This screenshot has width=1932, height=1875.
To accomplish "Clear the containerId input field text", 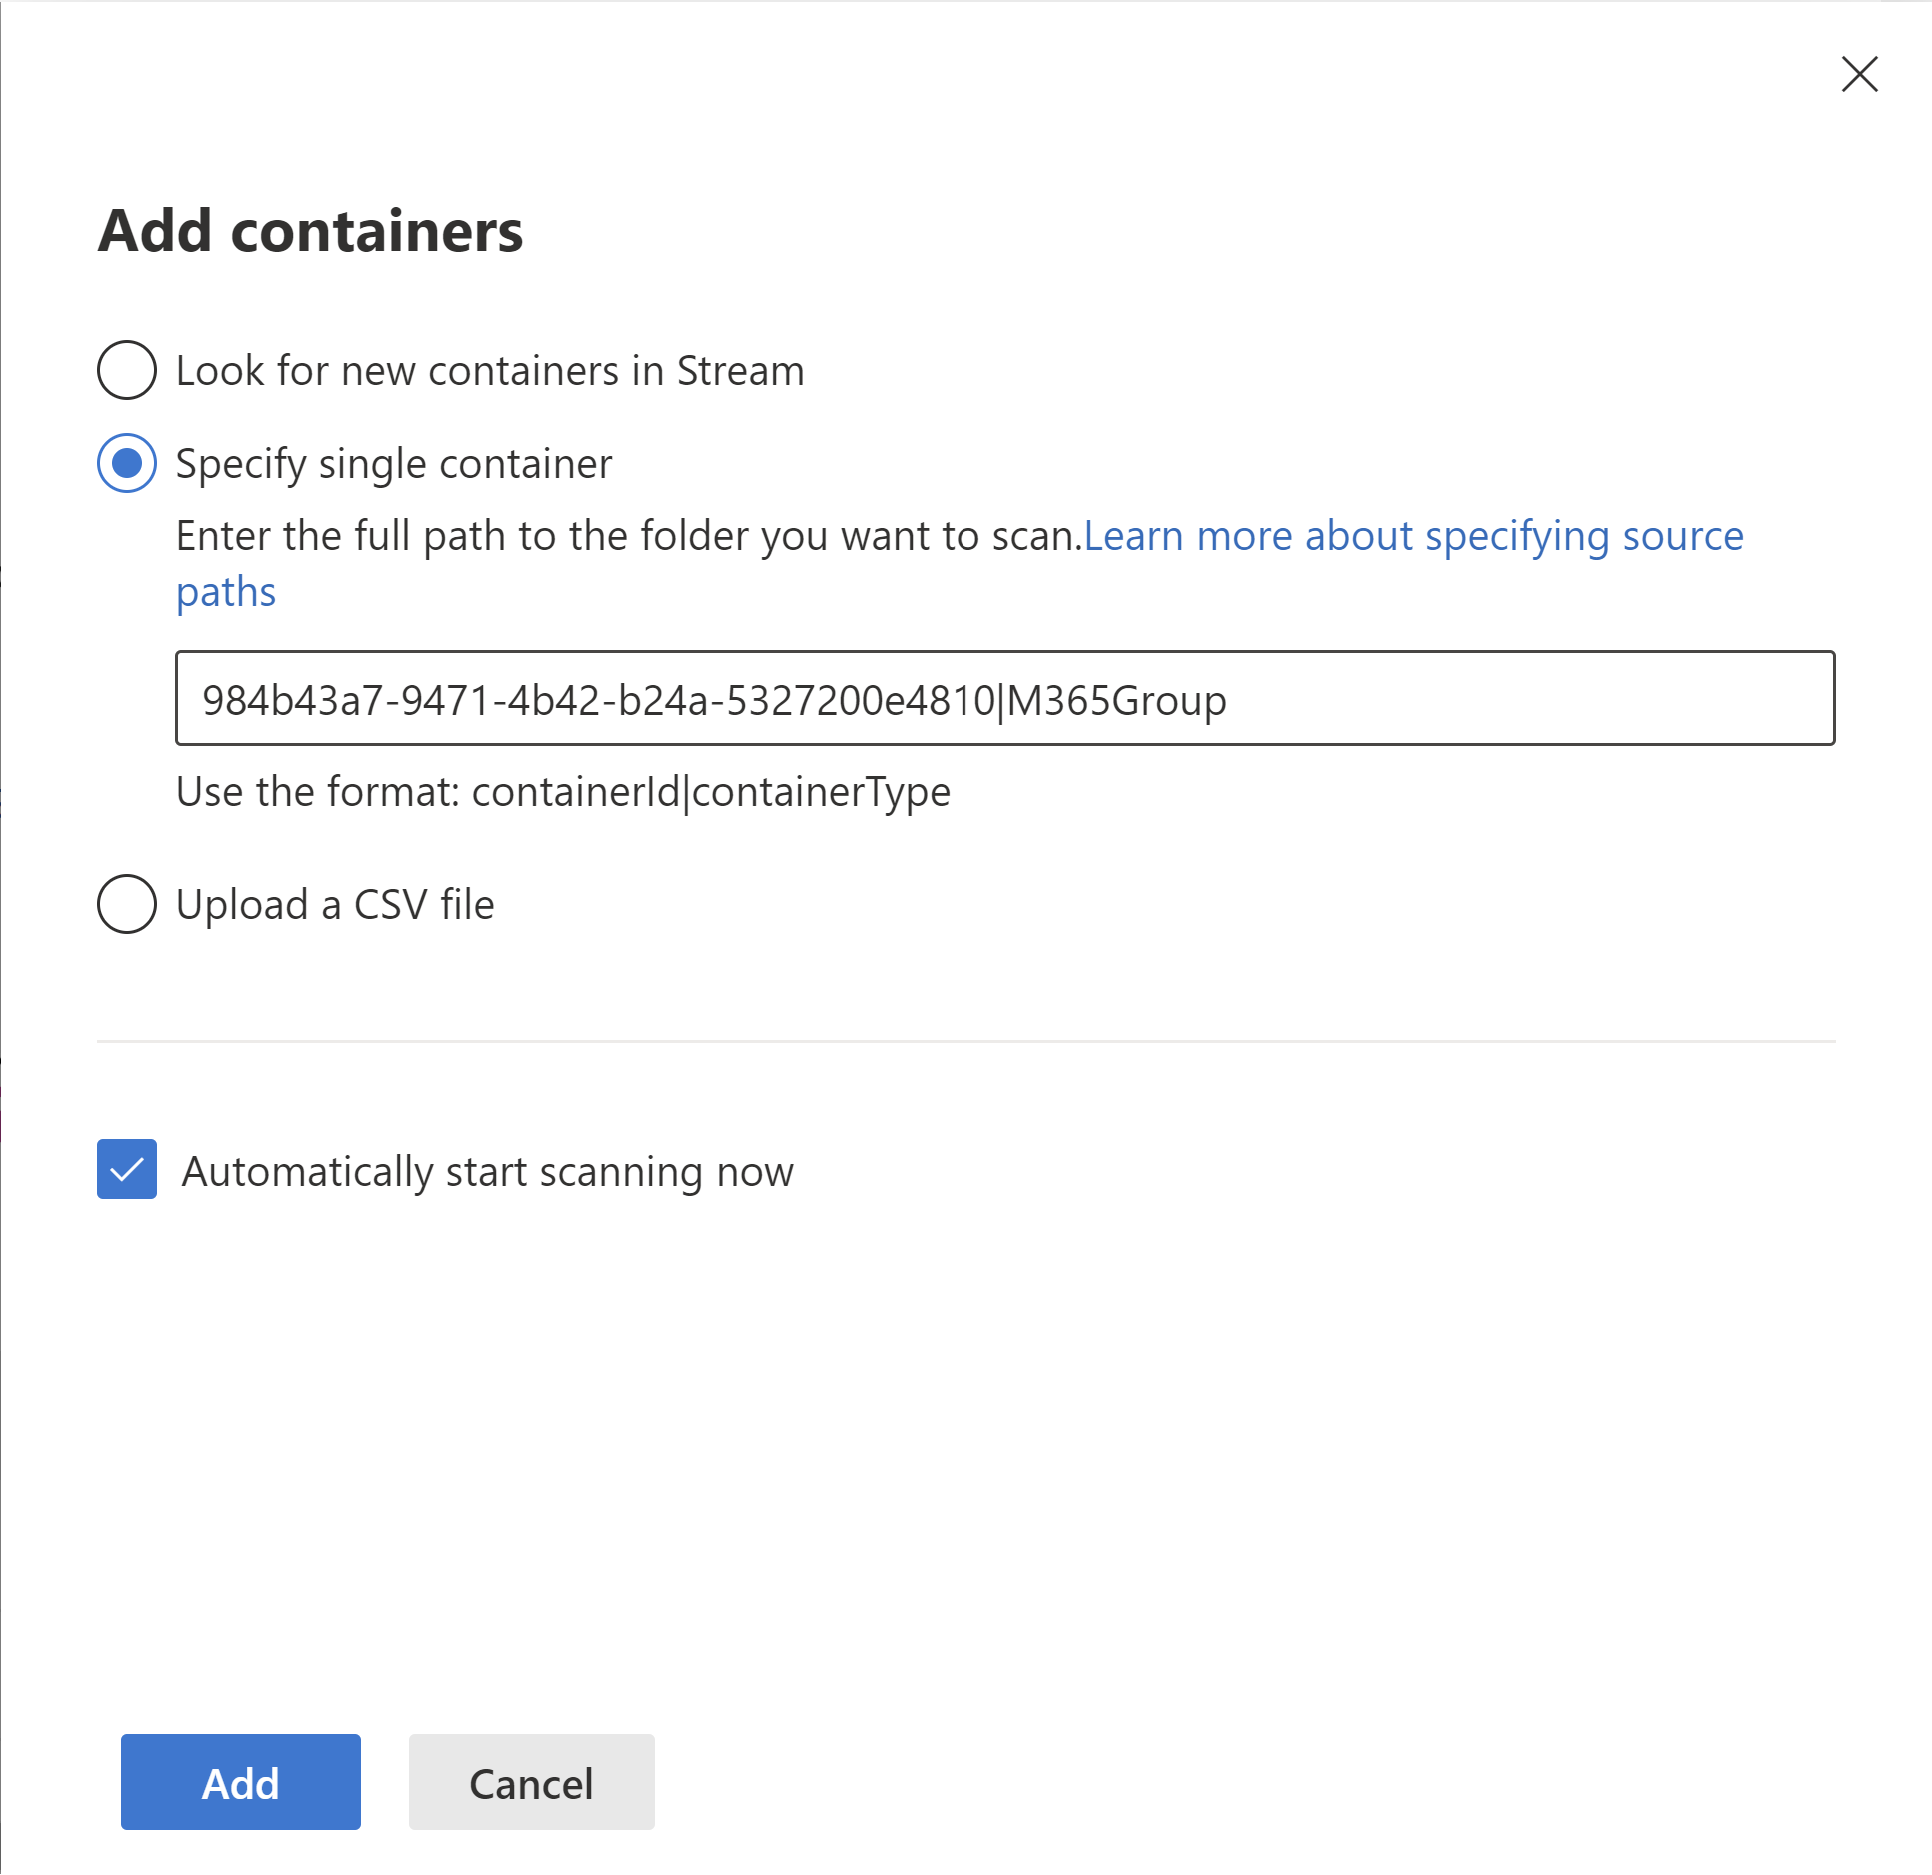I will click(1007, 699).
